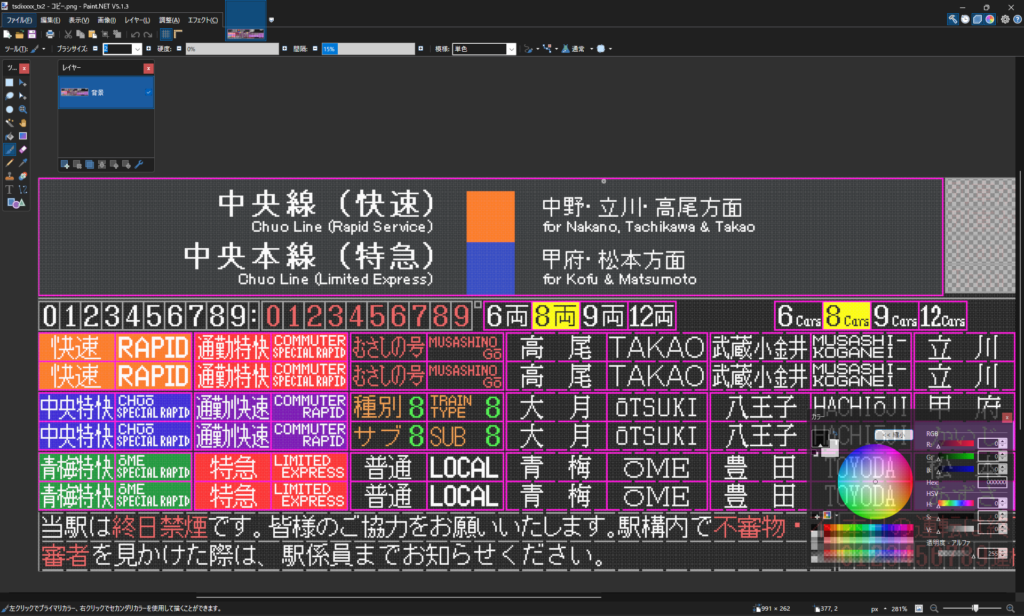Open layer properties wrench icon
1024x616 pixels.
(x=139, y=164)
